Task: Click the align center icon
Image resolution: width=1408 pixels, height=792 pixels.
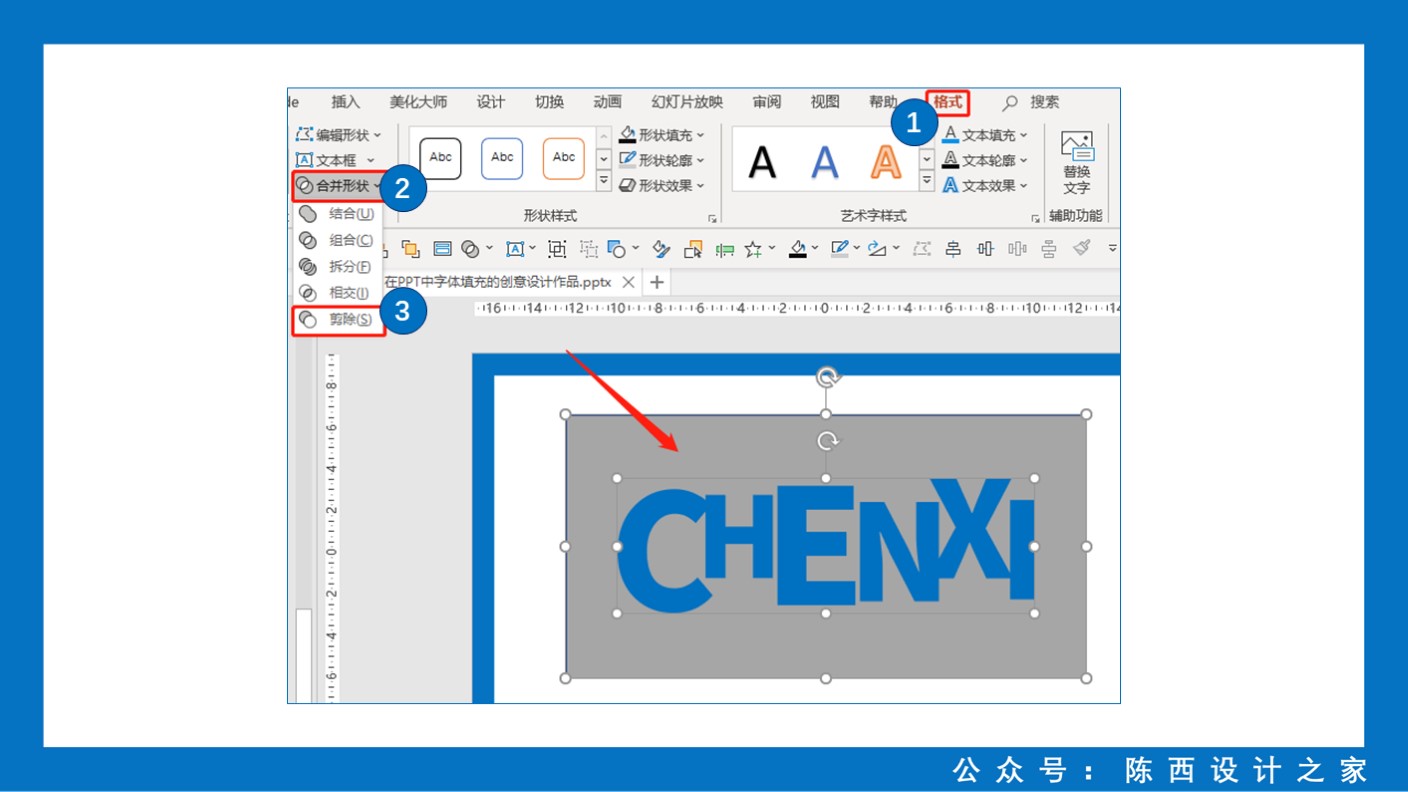Action: pyautogui.click(x=953, y=249)
